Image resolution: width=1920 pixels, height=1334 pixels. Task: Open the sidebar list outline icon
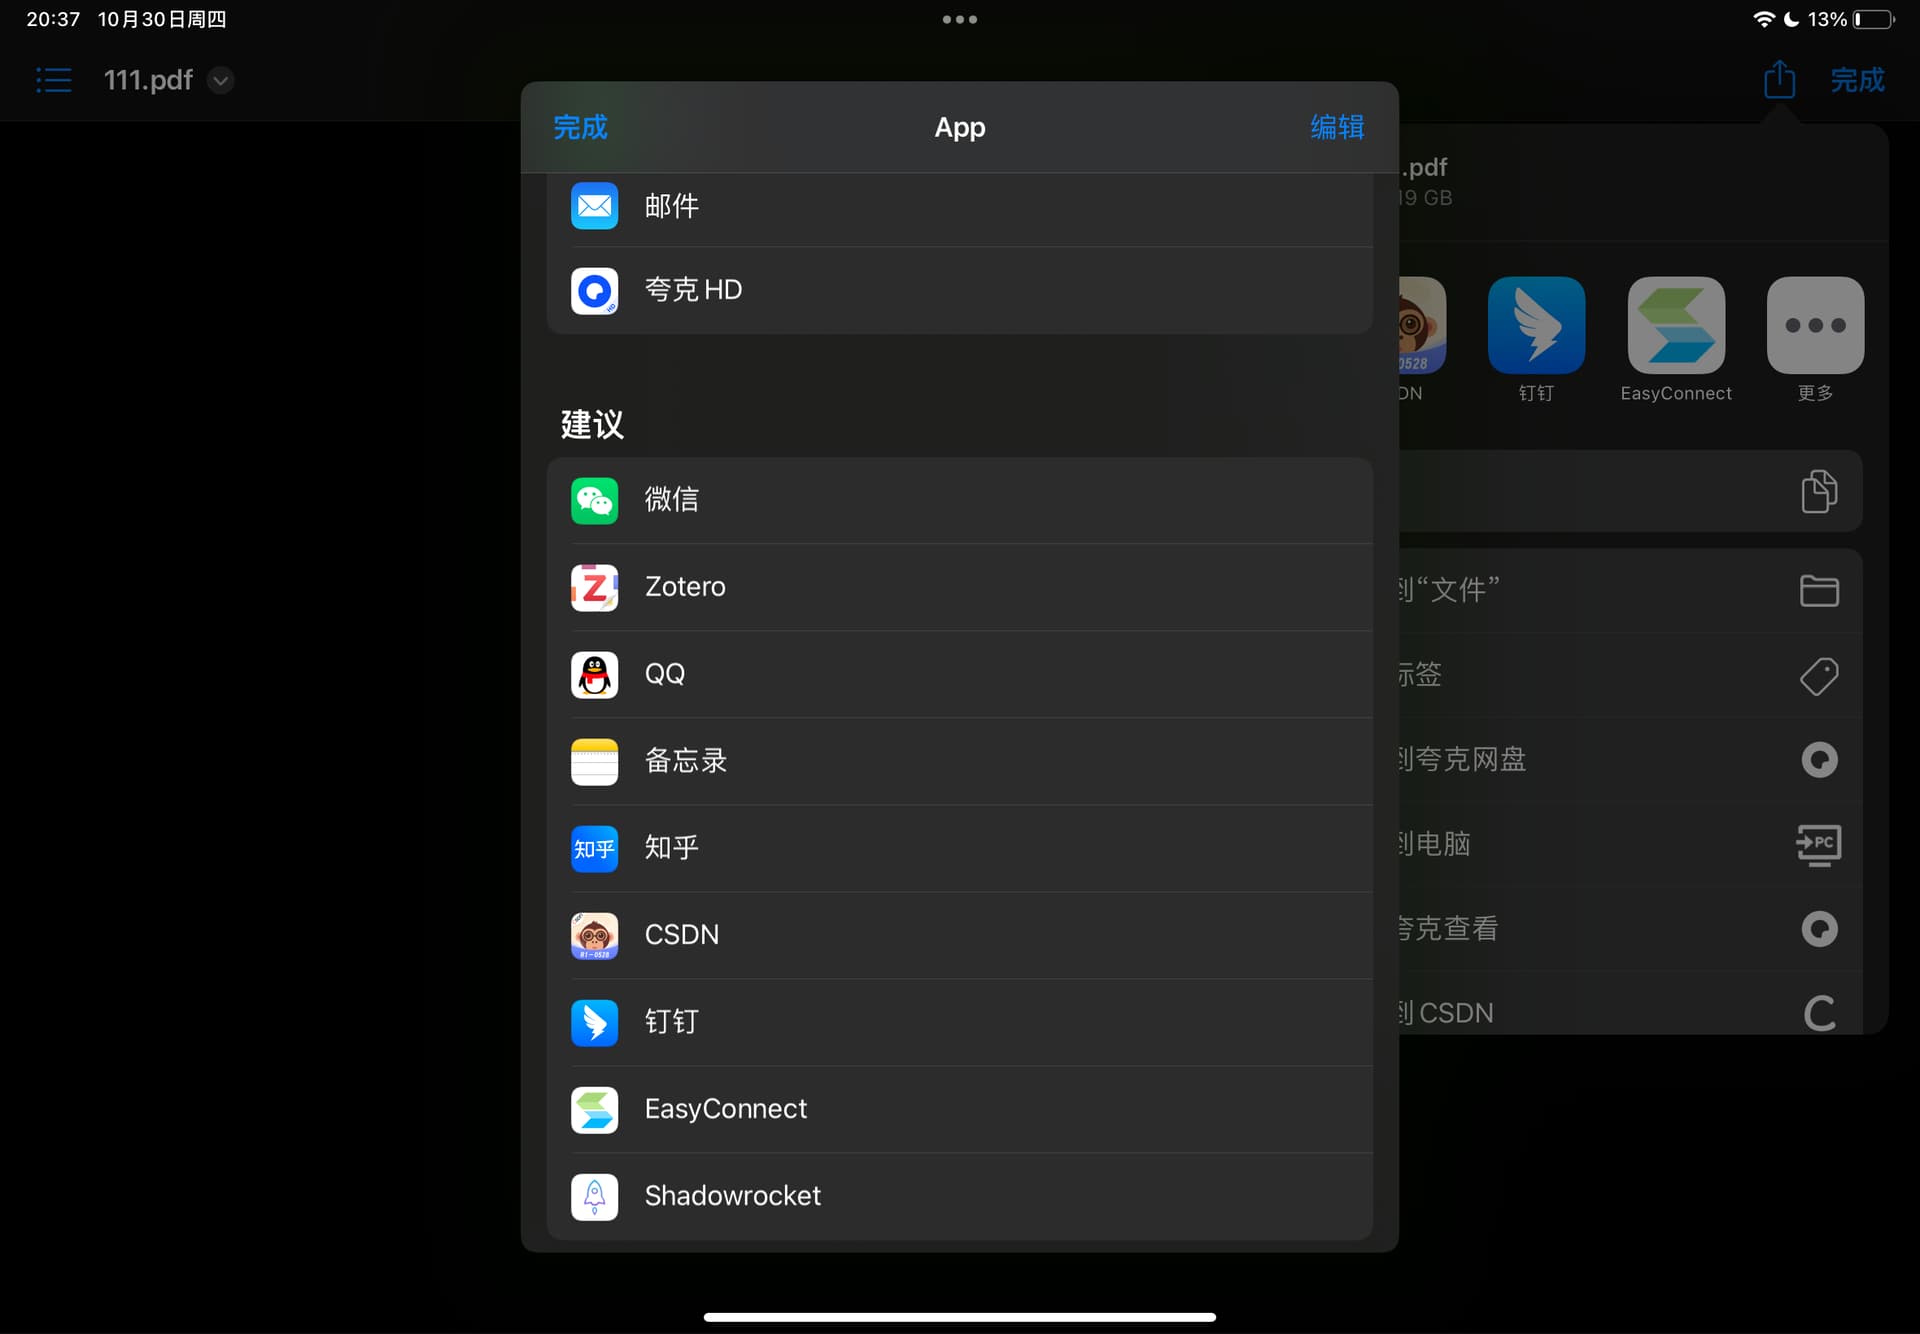click(x=54, y=80)
